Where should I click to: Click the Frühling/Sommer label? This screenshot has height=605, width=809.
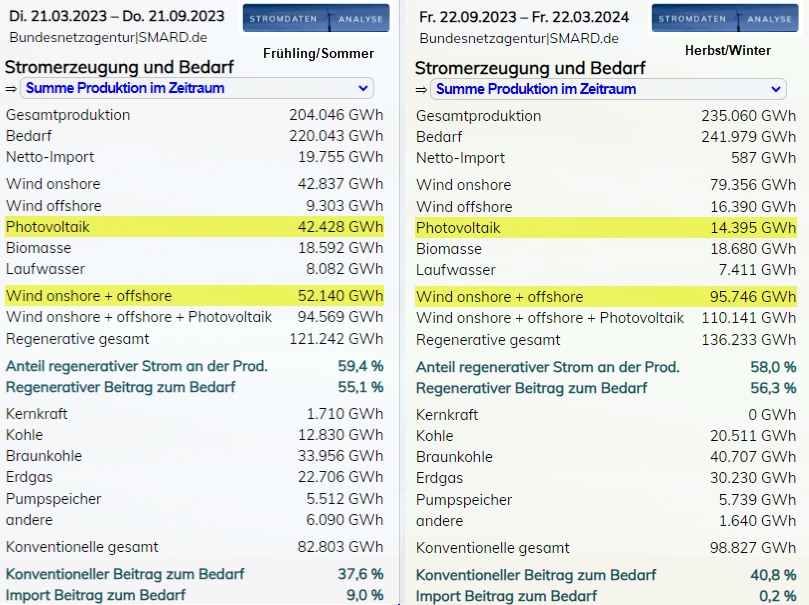click(x=318, y=54)
